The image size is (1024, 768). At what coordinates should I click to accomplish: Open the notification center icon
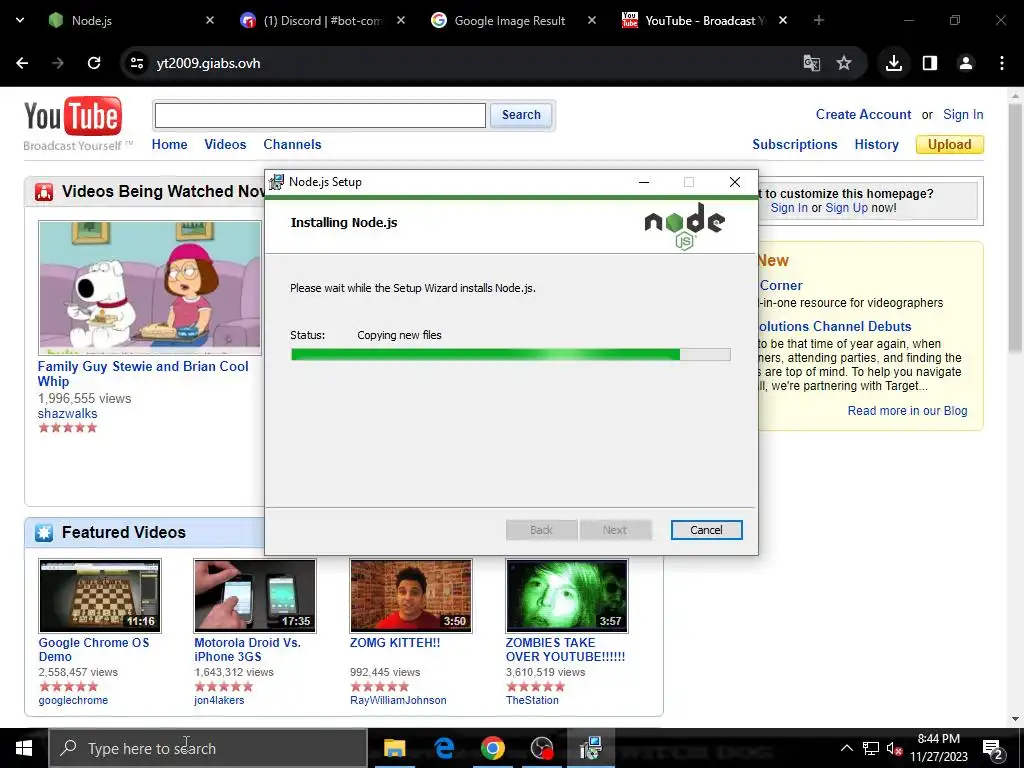coord(993,748)
